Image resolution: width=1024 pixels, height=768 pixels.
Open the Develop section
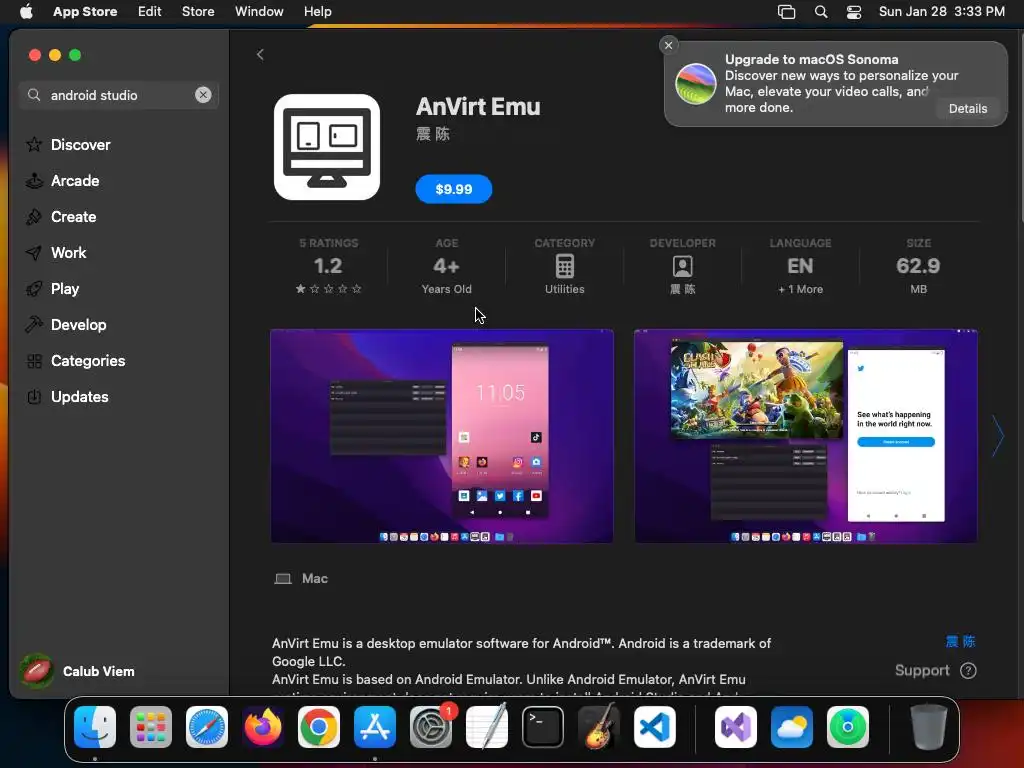(x=78, y=325)
